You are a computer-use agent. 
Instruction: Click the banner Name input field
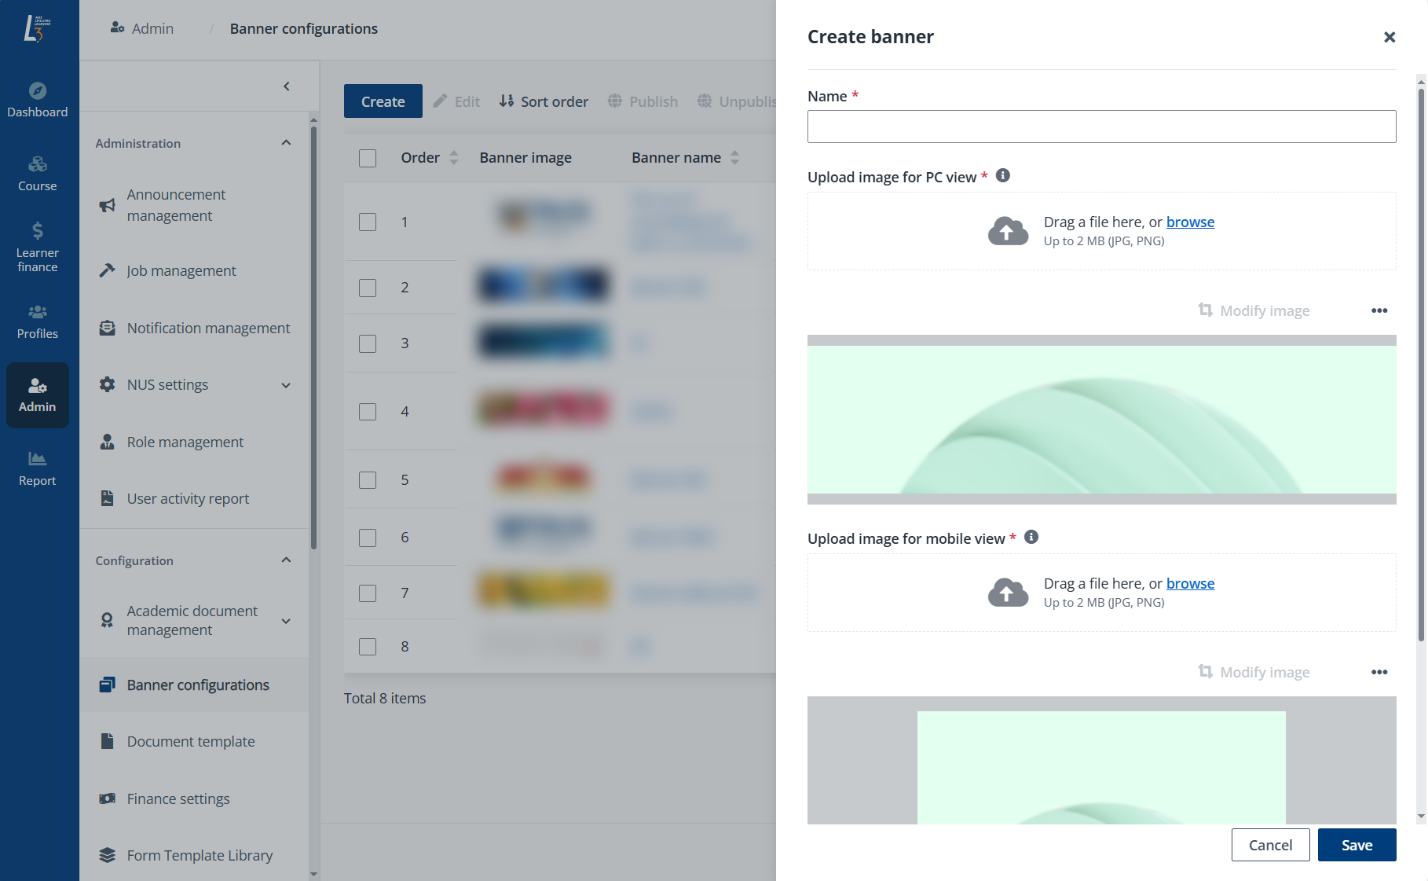coord(1101,127)
